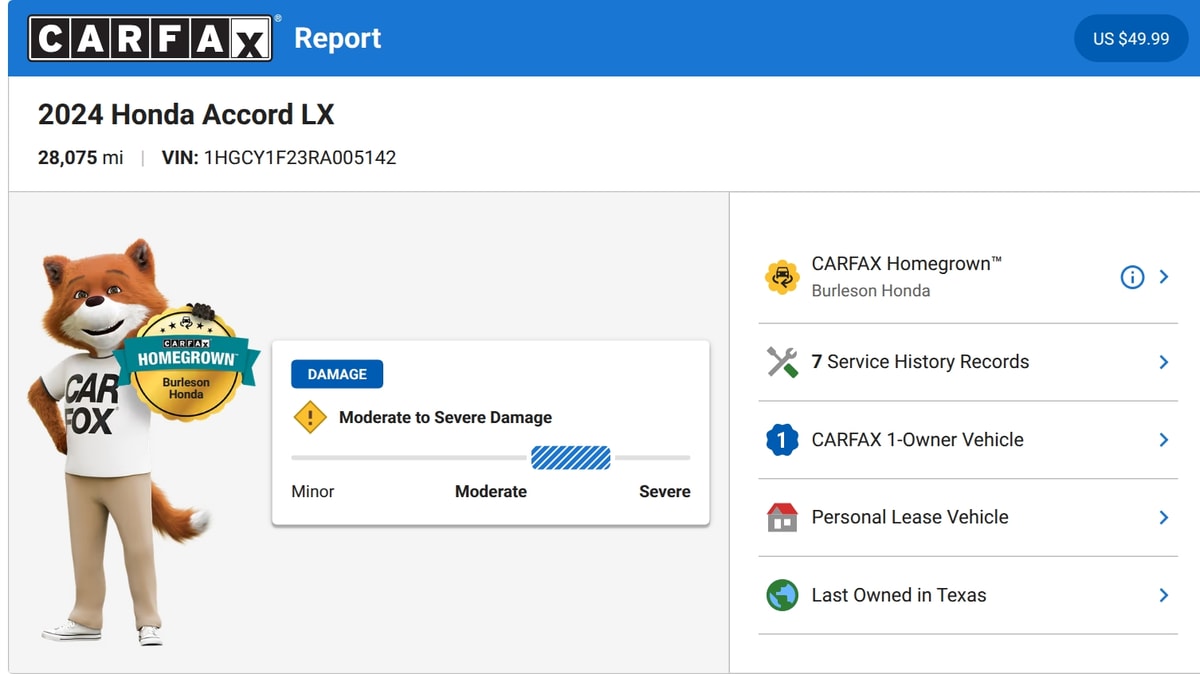The image size is (1200, 674).
Task: Expand 7 Service History Records chevron
Action: click(x=1164, y=362)
